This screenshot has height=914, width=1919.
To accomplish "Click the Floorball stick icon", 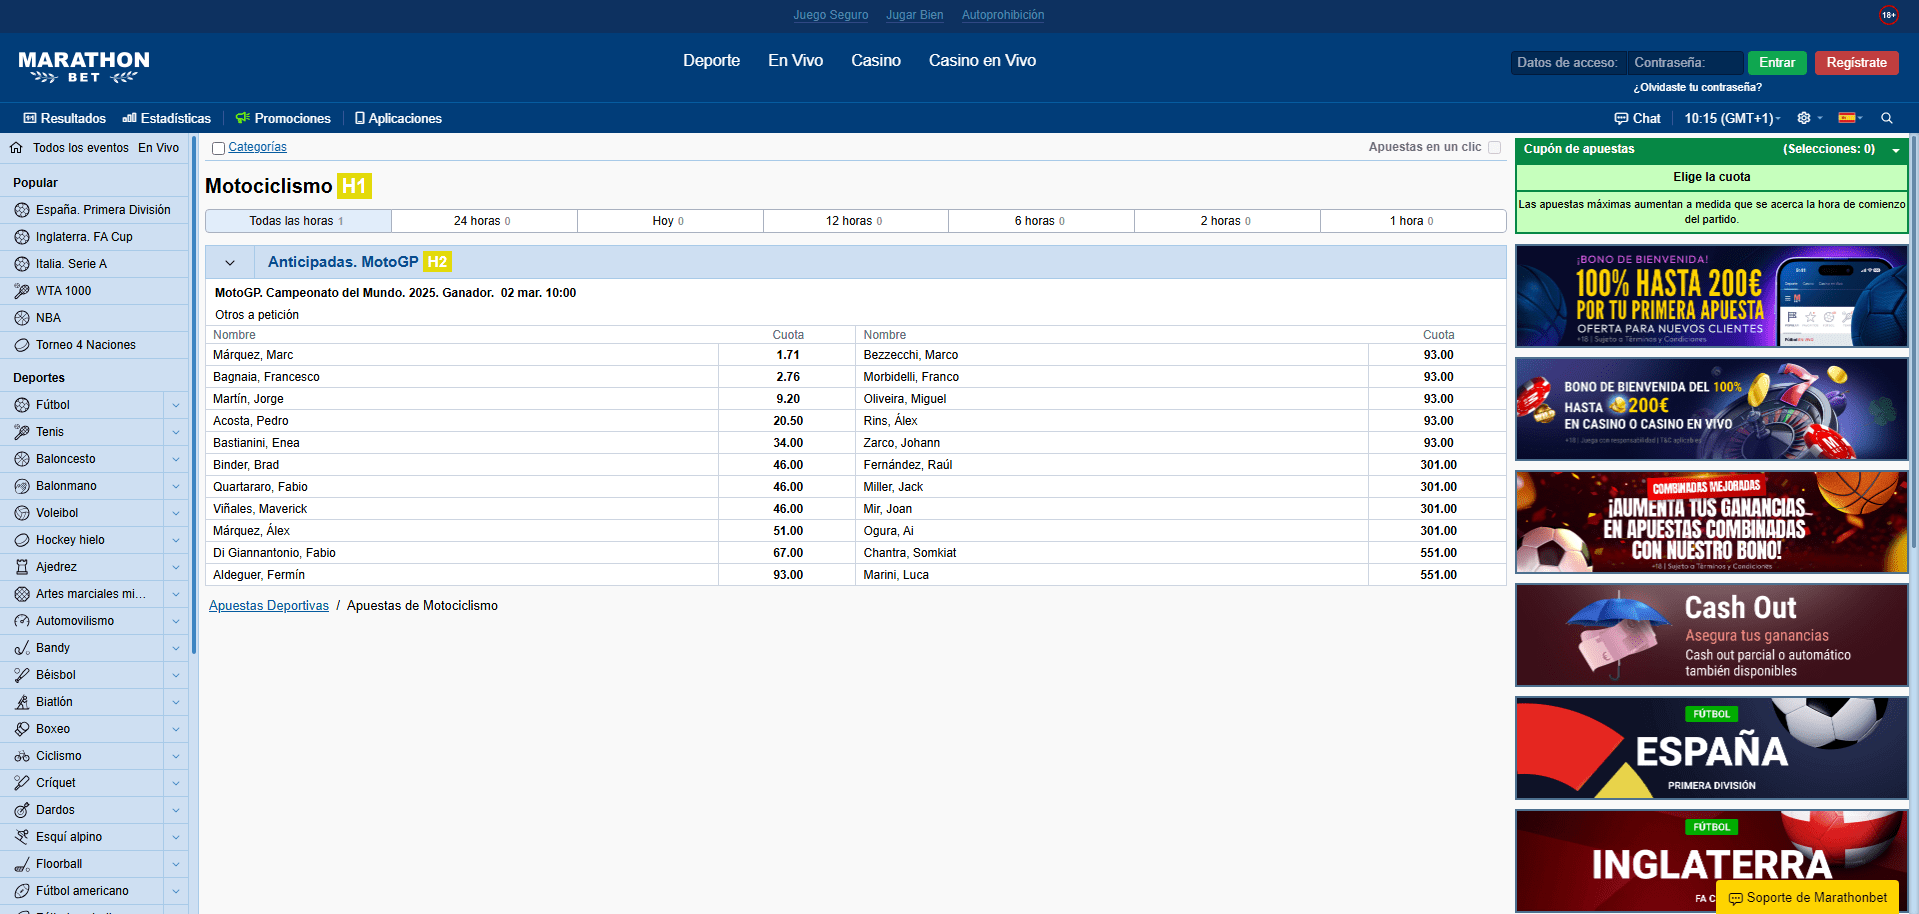I will click(22, 864).
